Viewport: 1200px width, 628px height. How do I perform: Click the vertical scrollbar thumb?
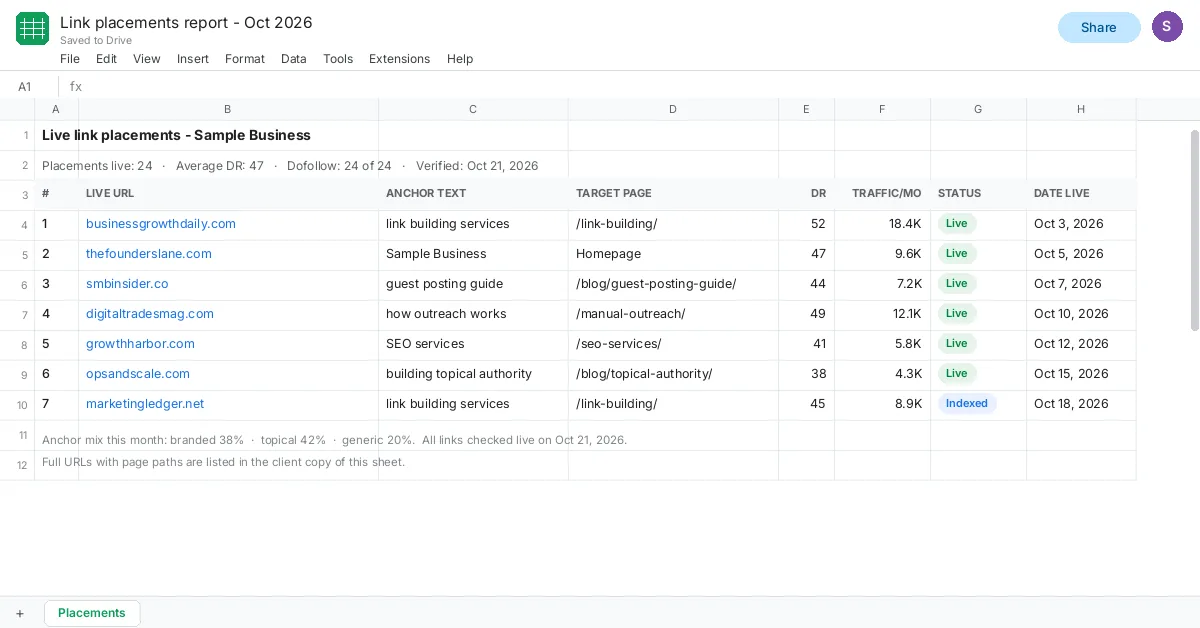(x=1194, y=230)
